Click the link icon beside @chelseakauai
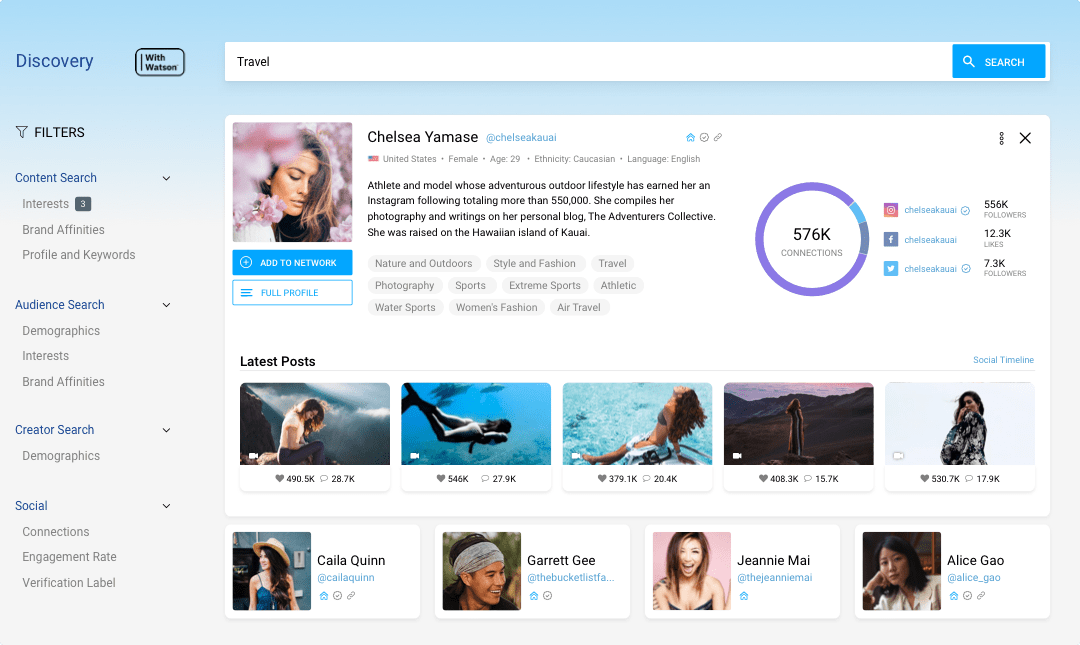 [718, 137]
